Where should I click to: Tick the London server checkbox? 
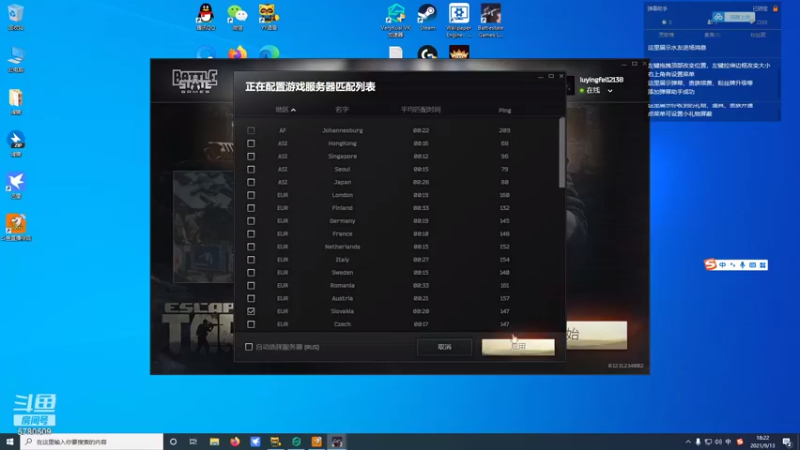[x=251, y=195]
